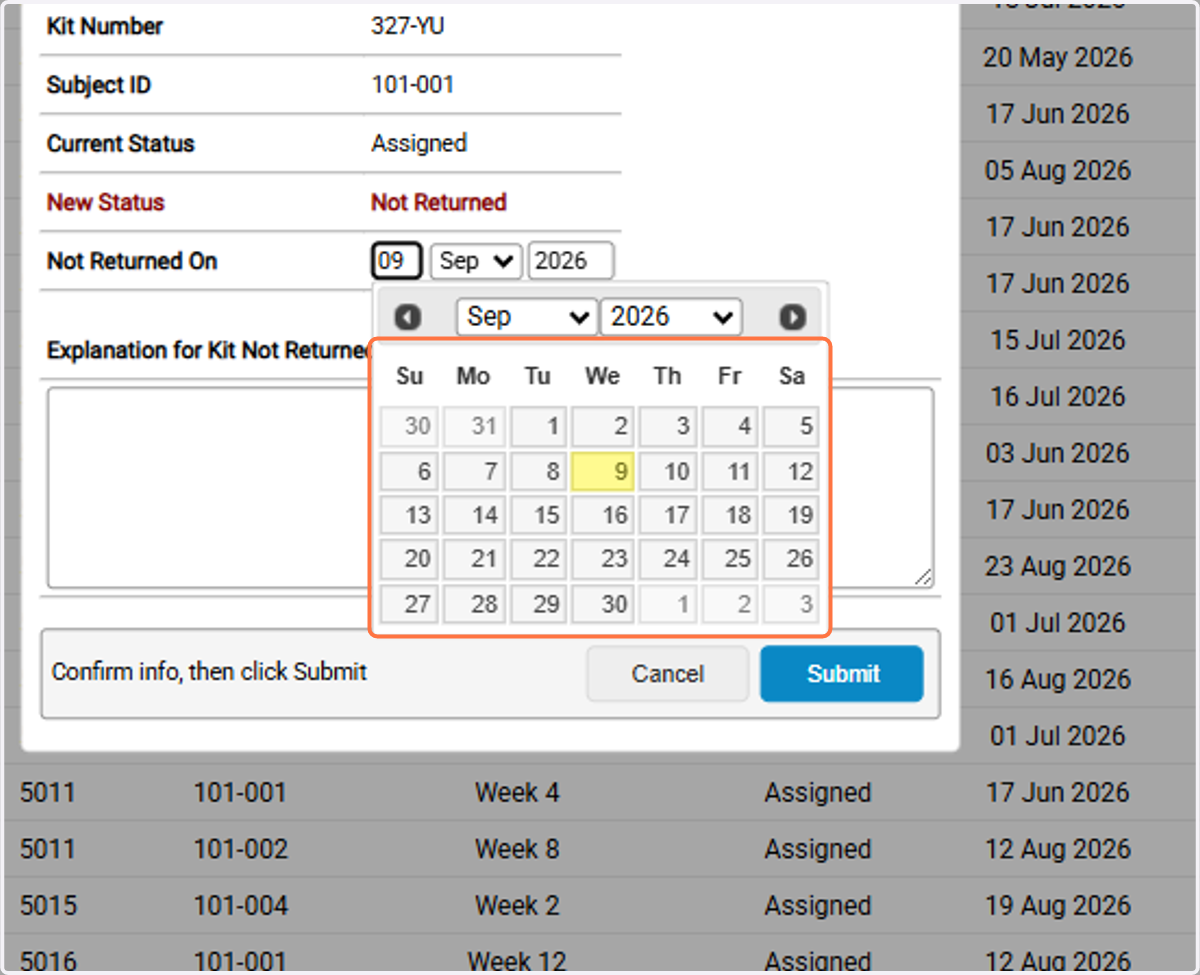The image size is (1200, 975).
Task: Click the year input field showing 2026
Action: point(570,261)
